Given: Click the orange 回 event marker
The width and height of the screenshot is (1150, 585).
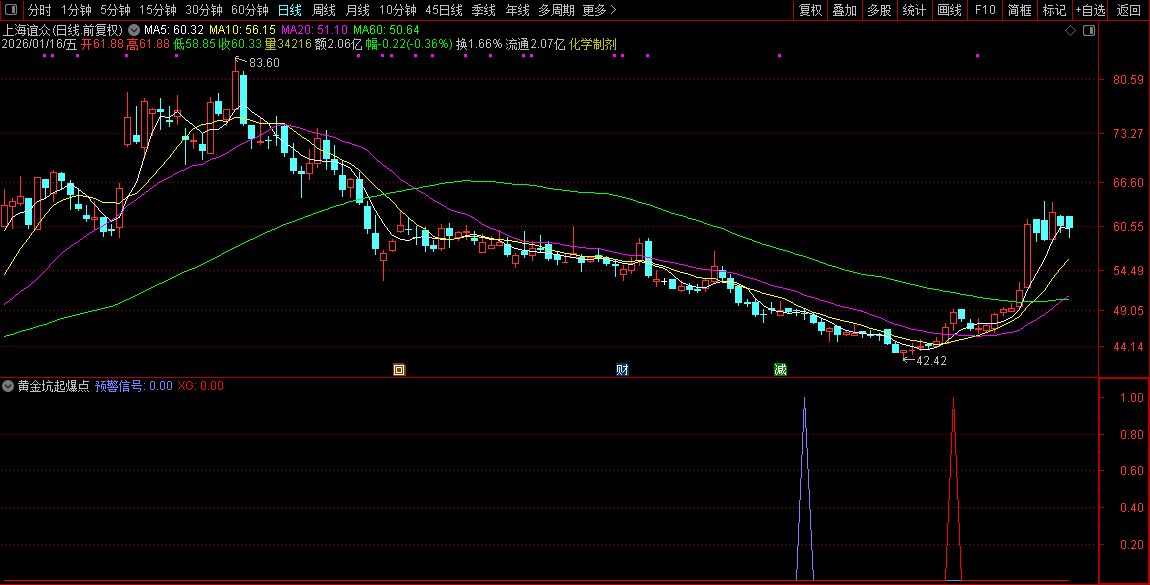Looking at the screenshot, I should coord(399,369).
